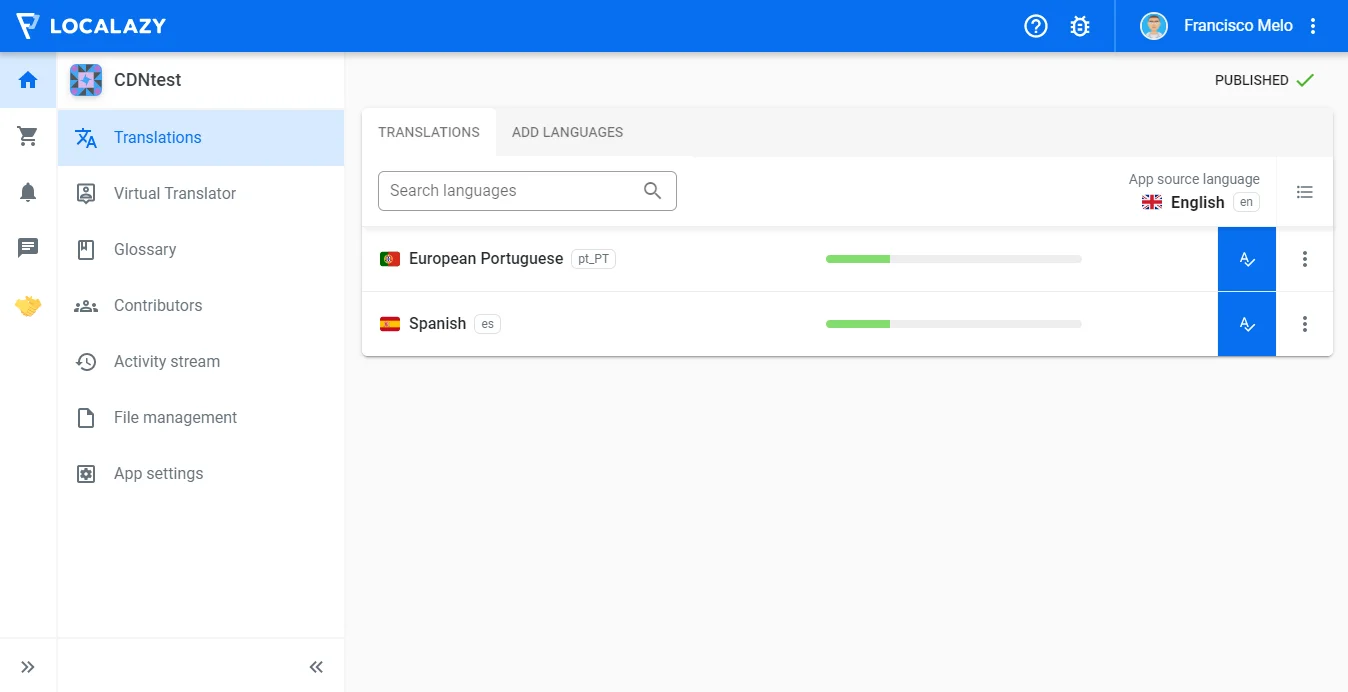Collapse the project sidebar panel
This screenshot has height=692, width=1348.
pos(316,667)
